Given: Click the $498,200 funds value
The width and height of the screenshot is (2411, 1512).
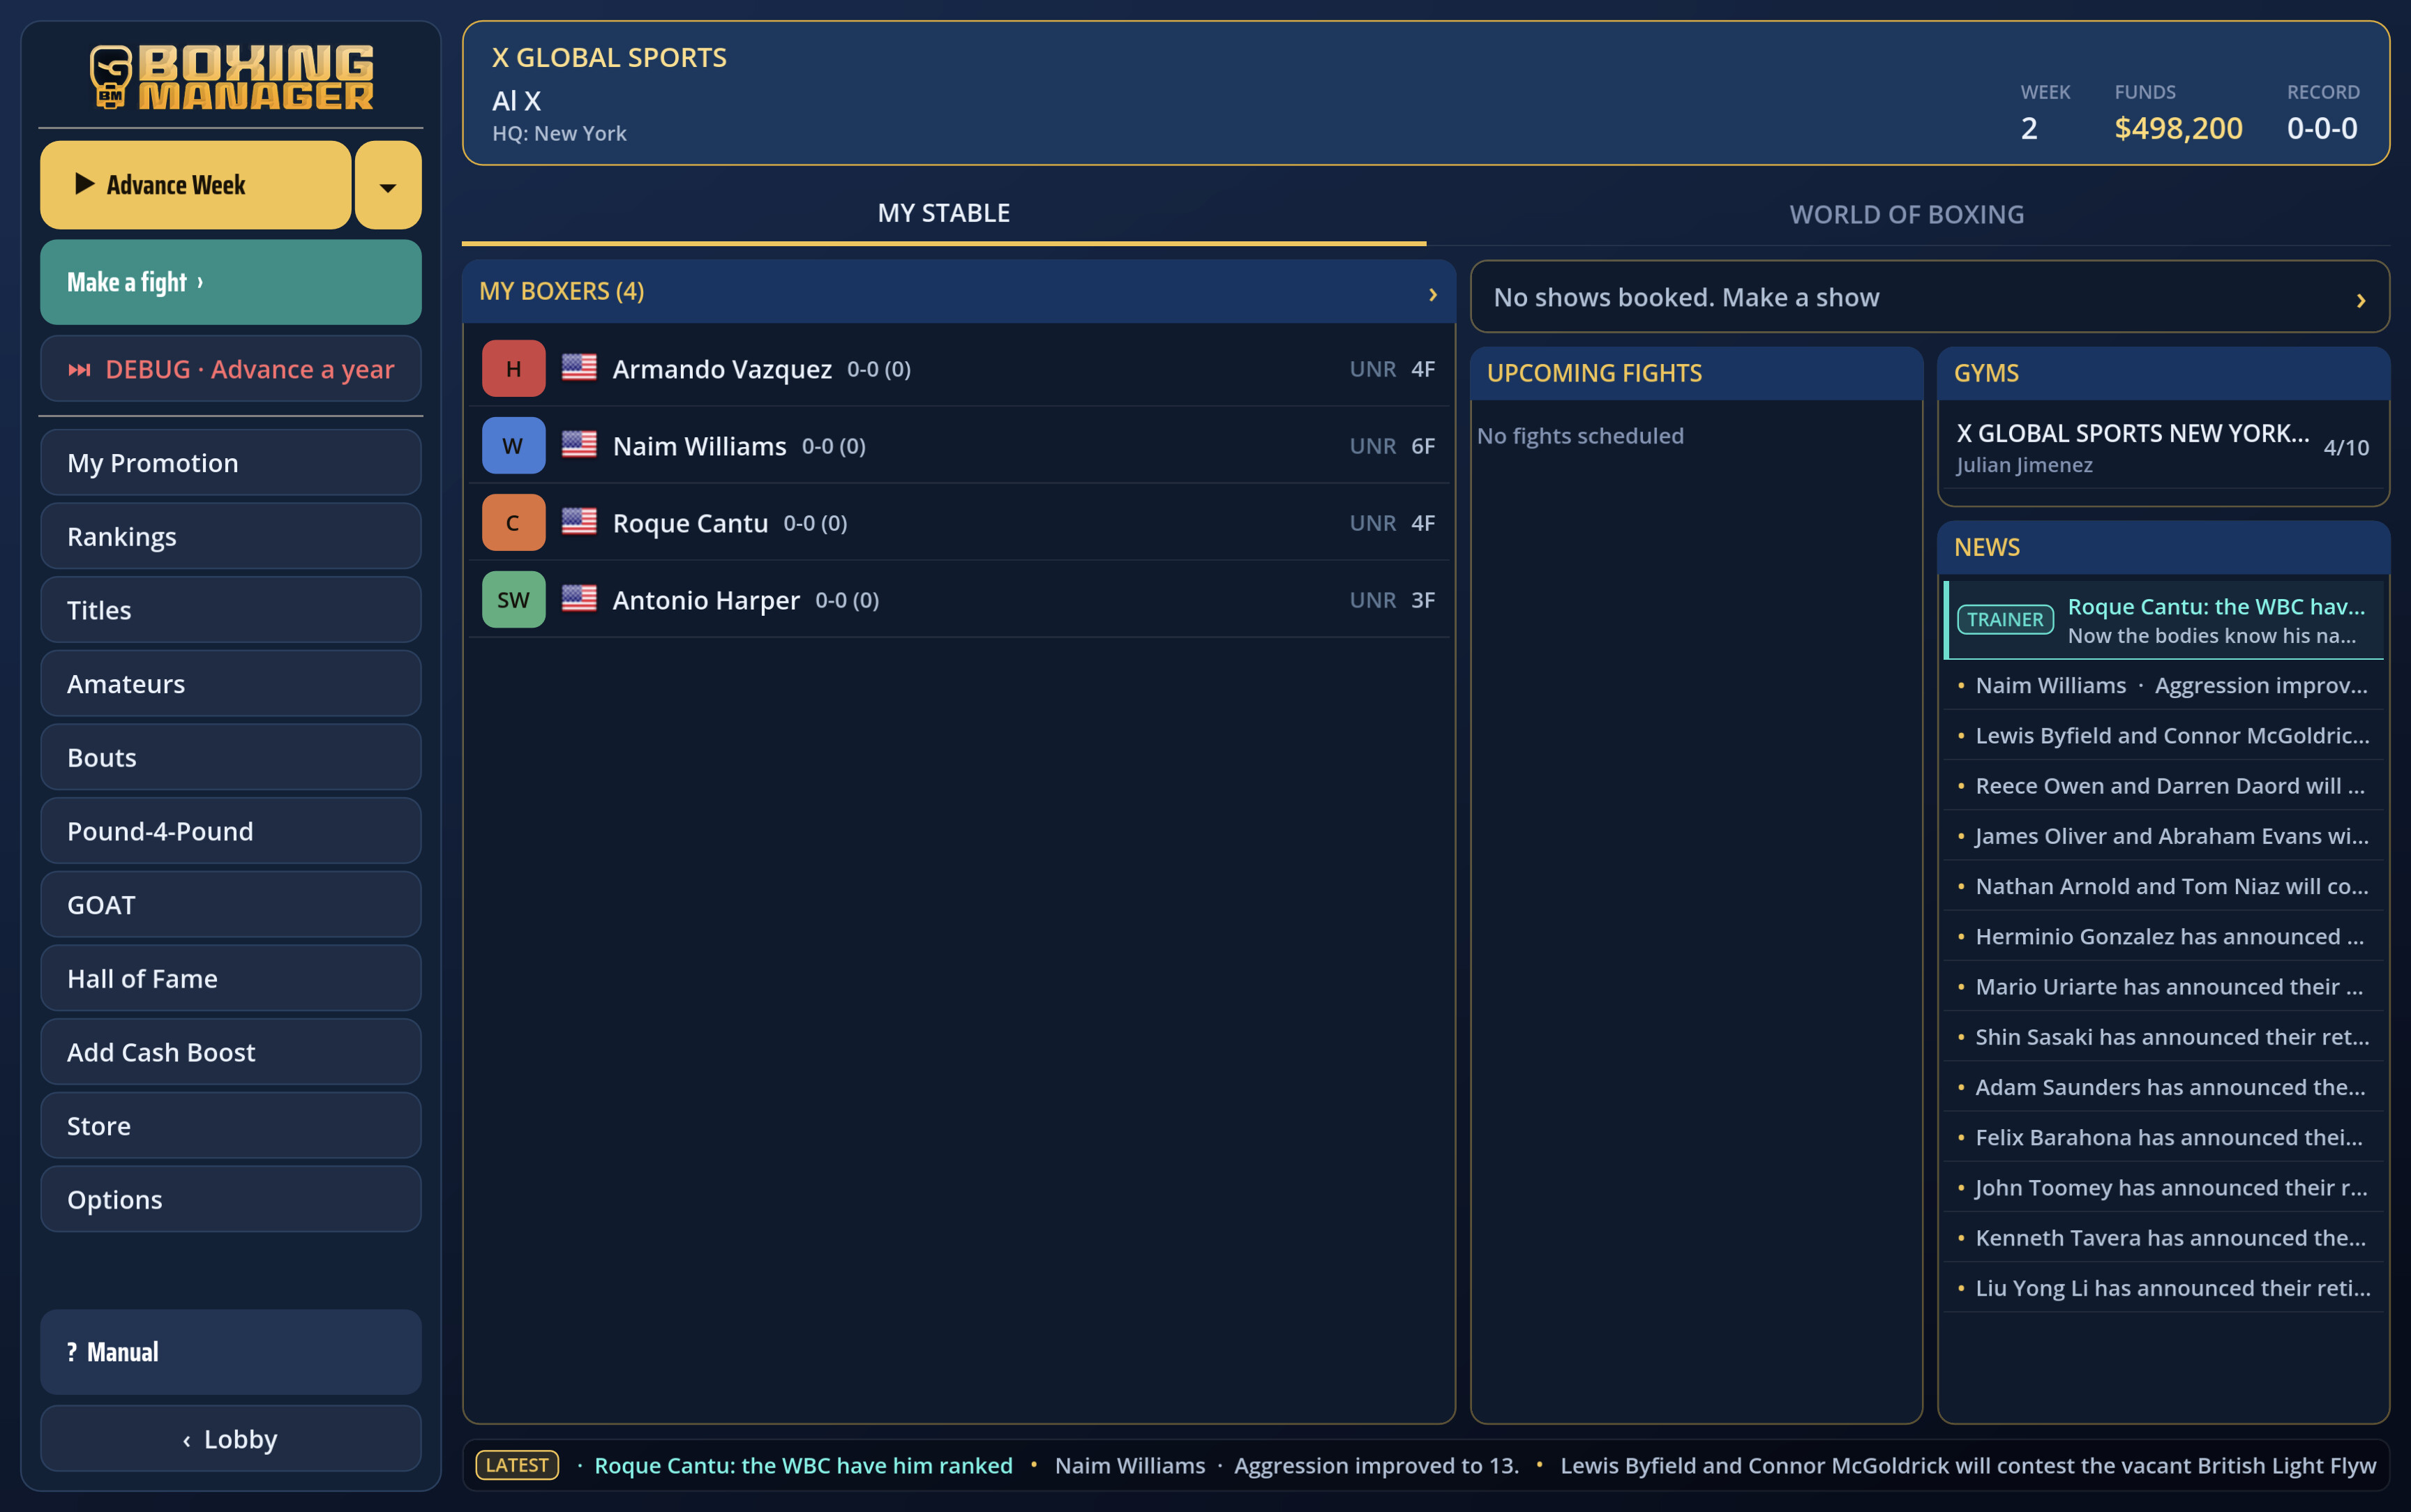Looking at the screenshot, I should (2178, 128).
